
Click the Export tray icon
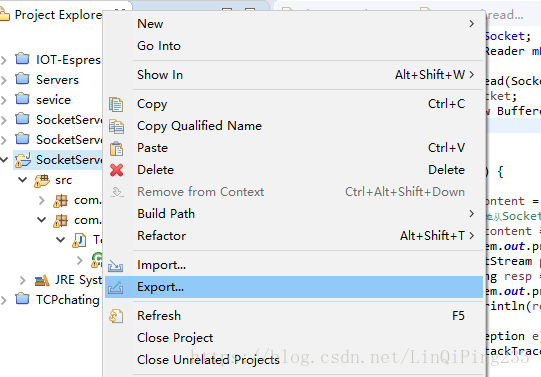(x=115, y=287)
